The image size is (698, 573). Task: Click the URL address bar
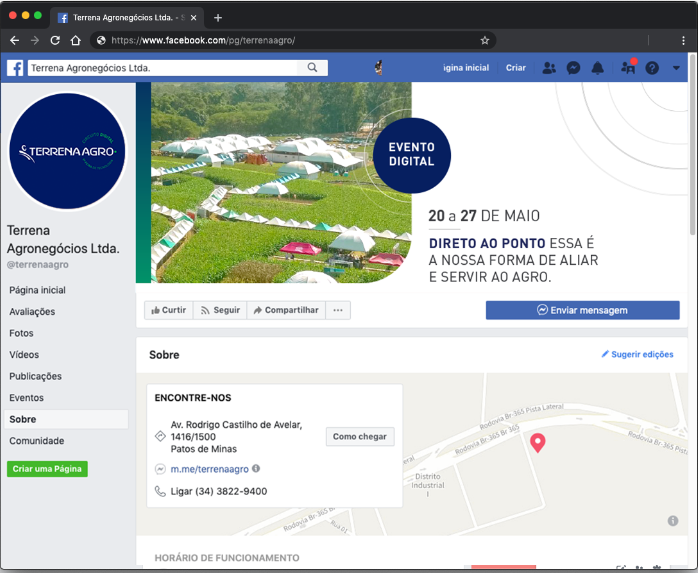coord(294,41)
